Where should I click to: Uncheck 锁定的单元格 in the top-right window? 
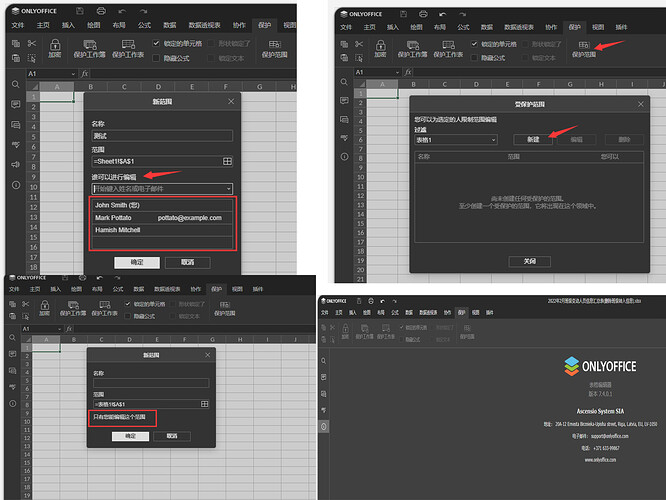click(x=474, y=44)
